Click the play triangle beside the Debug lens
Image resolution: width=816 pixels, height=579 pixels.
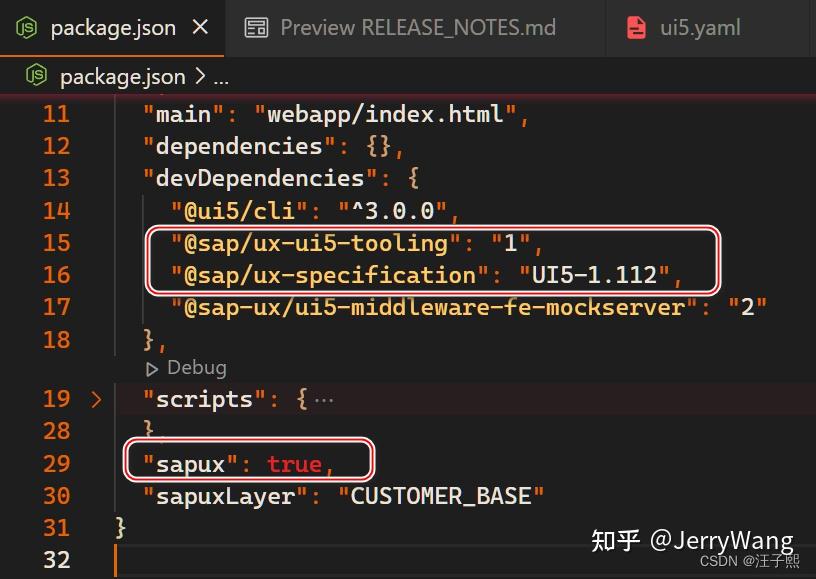click(152, 368)
